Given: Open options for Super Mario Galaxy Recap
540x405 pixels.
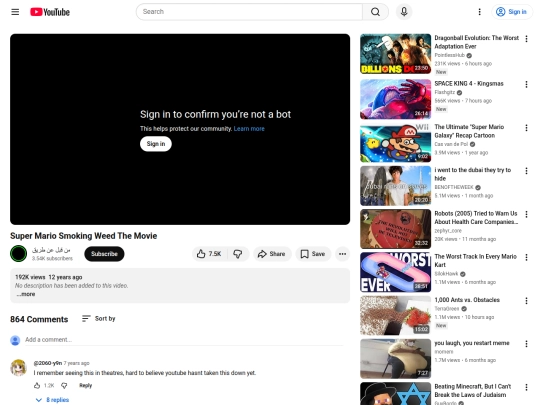Looking at the screenshot, I should point(526,128).
